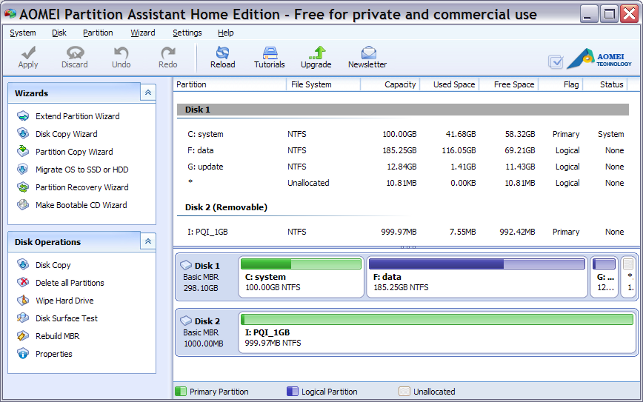The width and height of the screenshot is (643, 402).
Task: Click the Rebuild MBR icon
Action: tap(23, 336)
